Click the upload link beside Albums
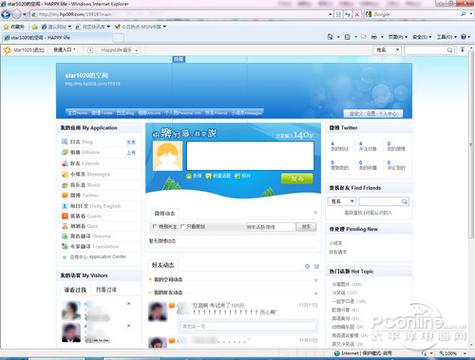The width and height of the screenshot is (475, 360). (x=131, y=153)
